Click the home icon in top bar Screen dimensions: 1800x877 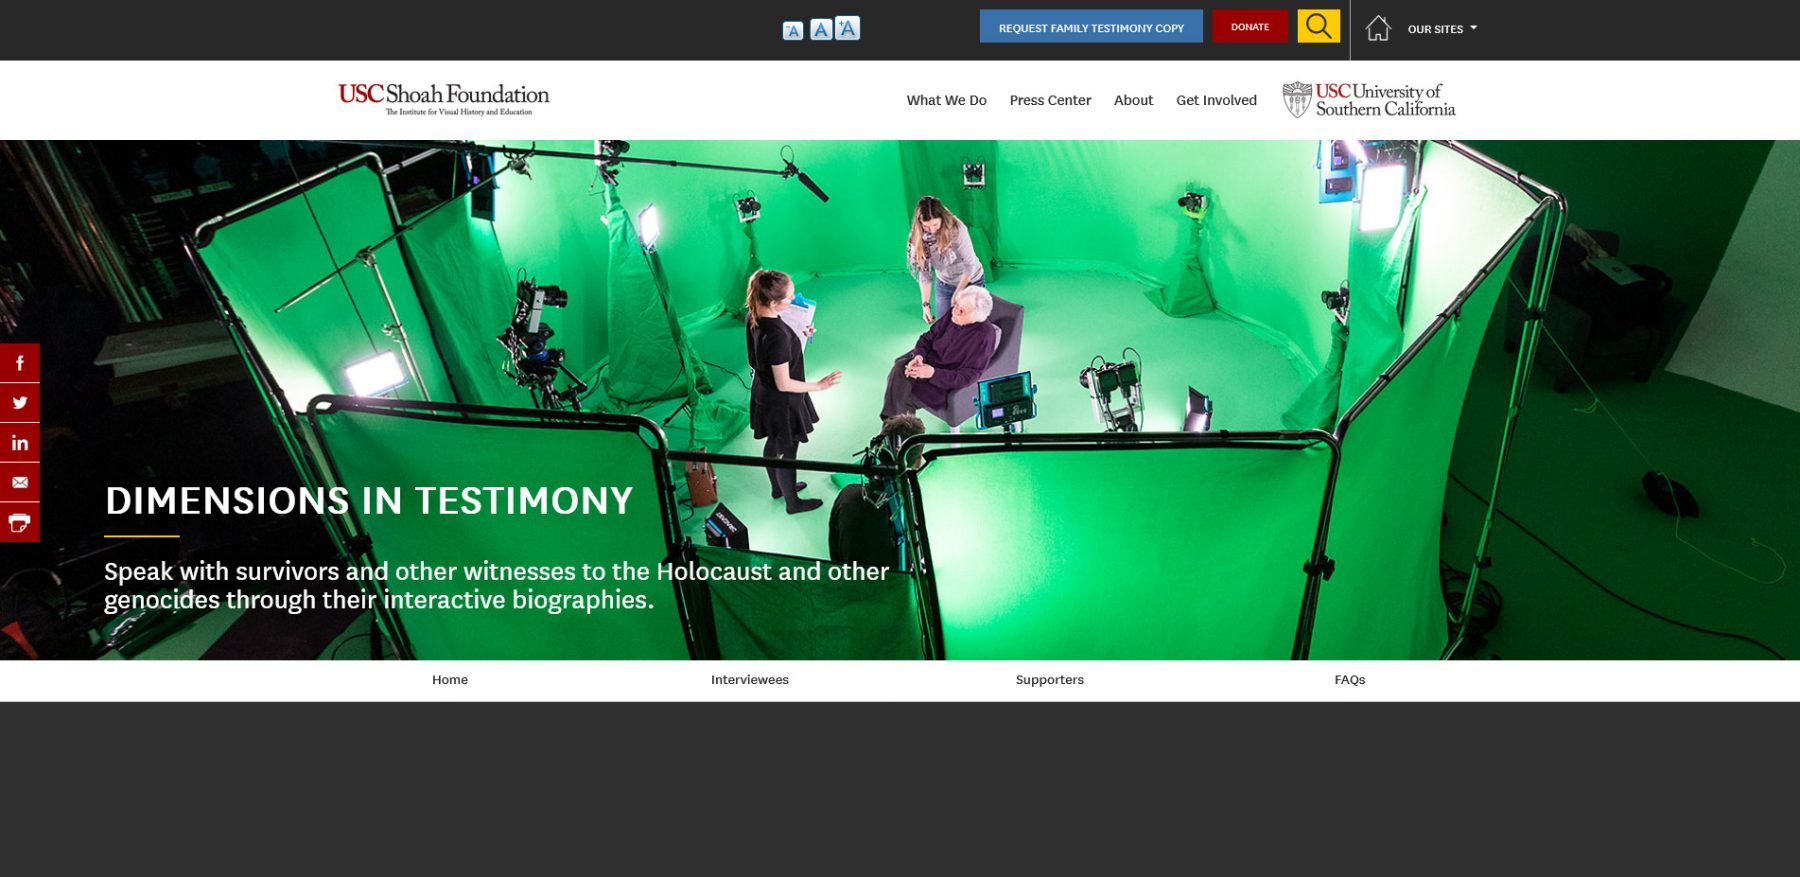[x=1378, y=28]
